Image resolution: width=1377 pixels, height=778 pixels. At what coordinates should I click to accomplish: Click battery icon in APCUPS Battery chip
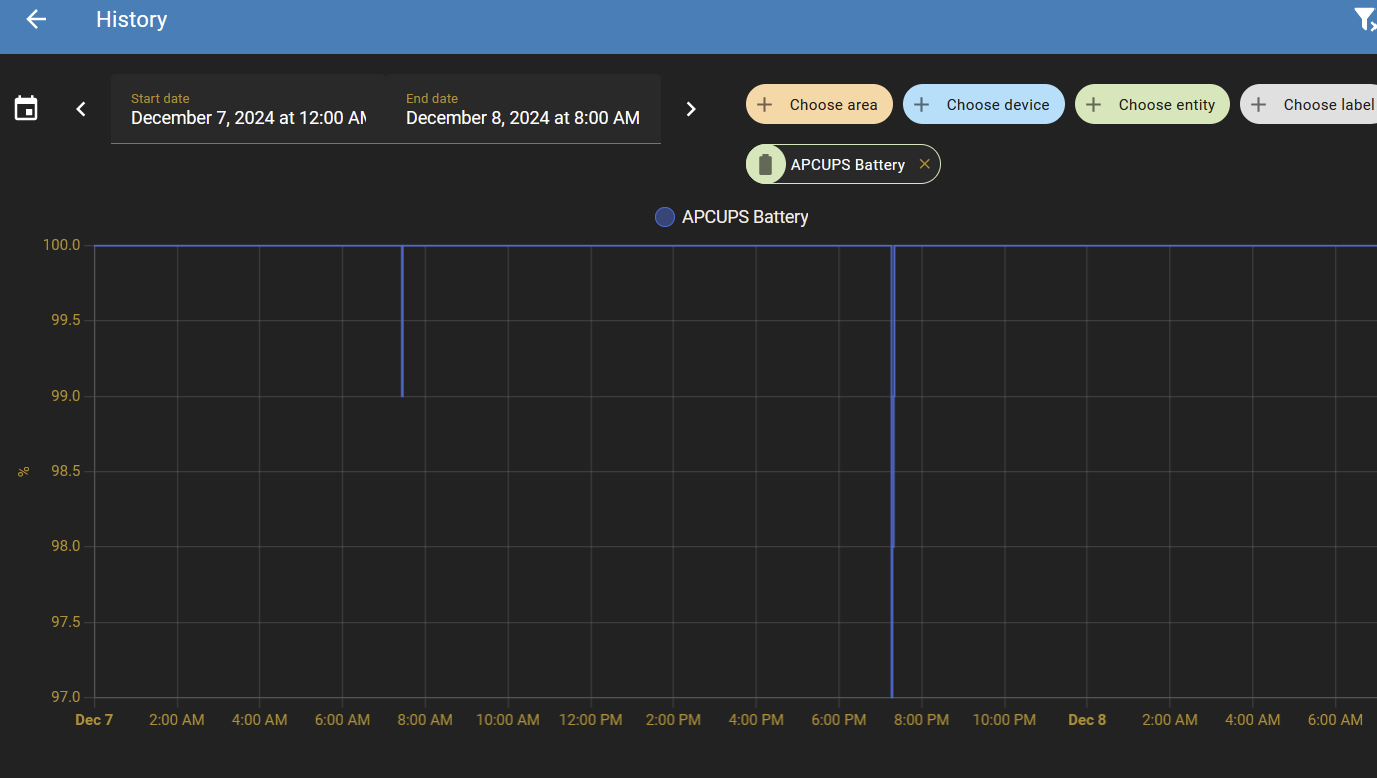point(766,165)
